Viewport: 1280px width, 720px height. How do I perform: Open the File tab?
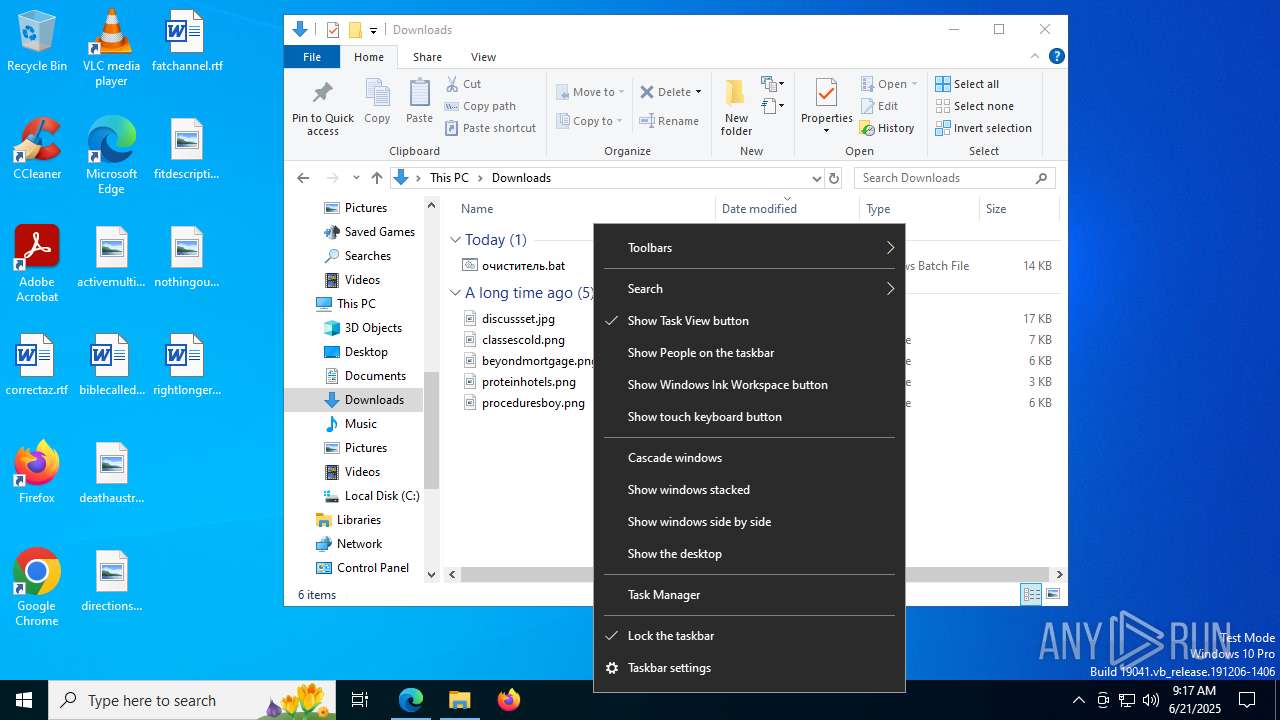point(312,57)
